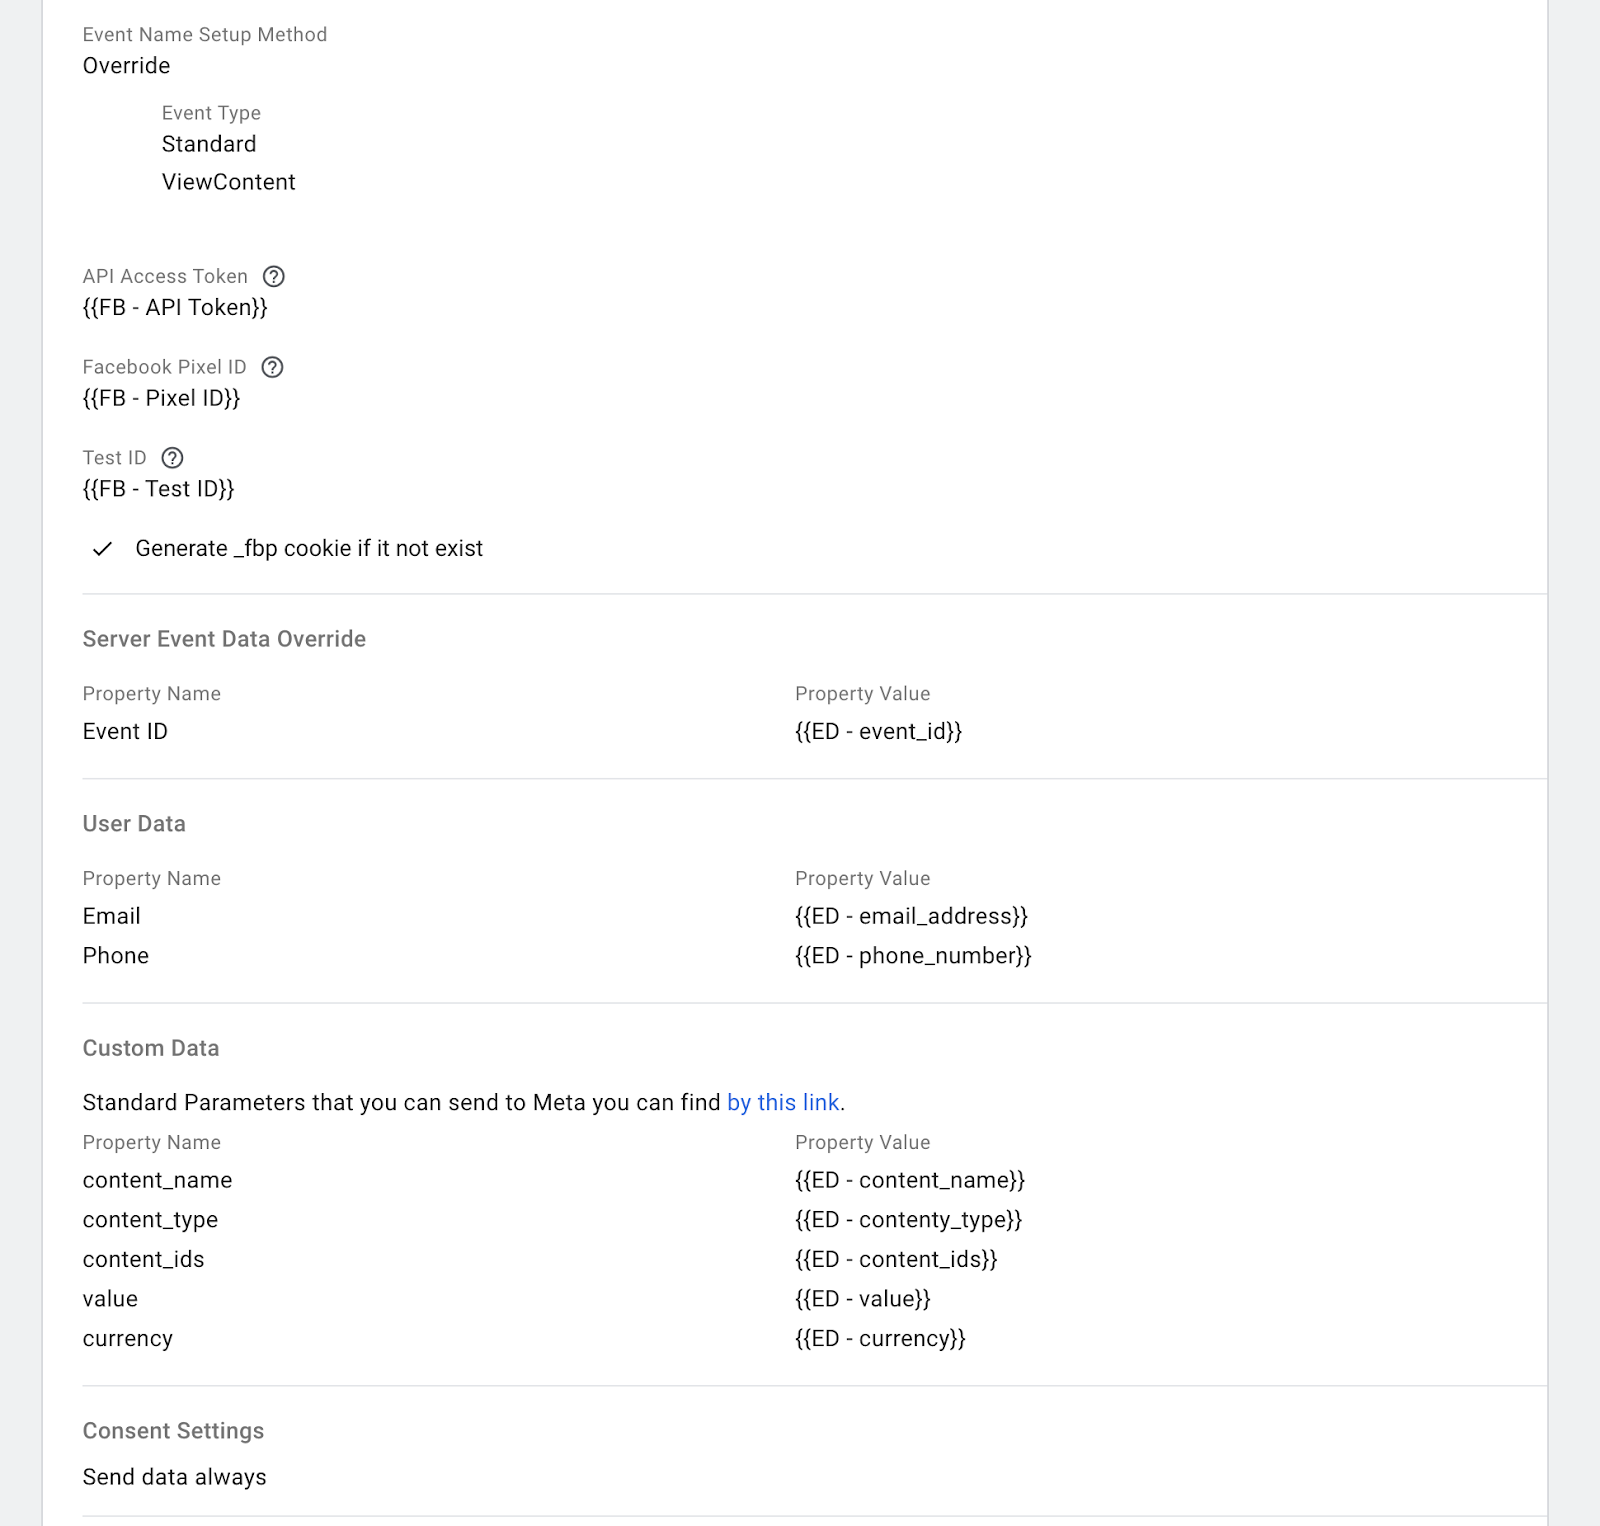
Task: Toggle the ViewContent event type selection
Action: point(228,182)
